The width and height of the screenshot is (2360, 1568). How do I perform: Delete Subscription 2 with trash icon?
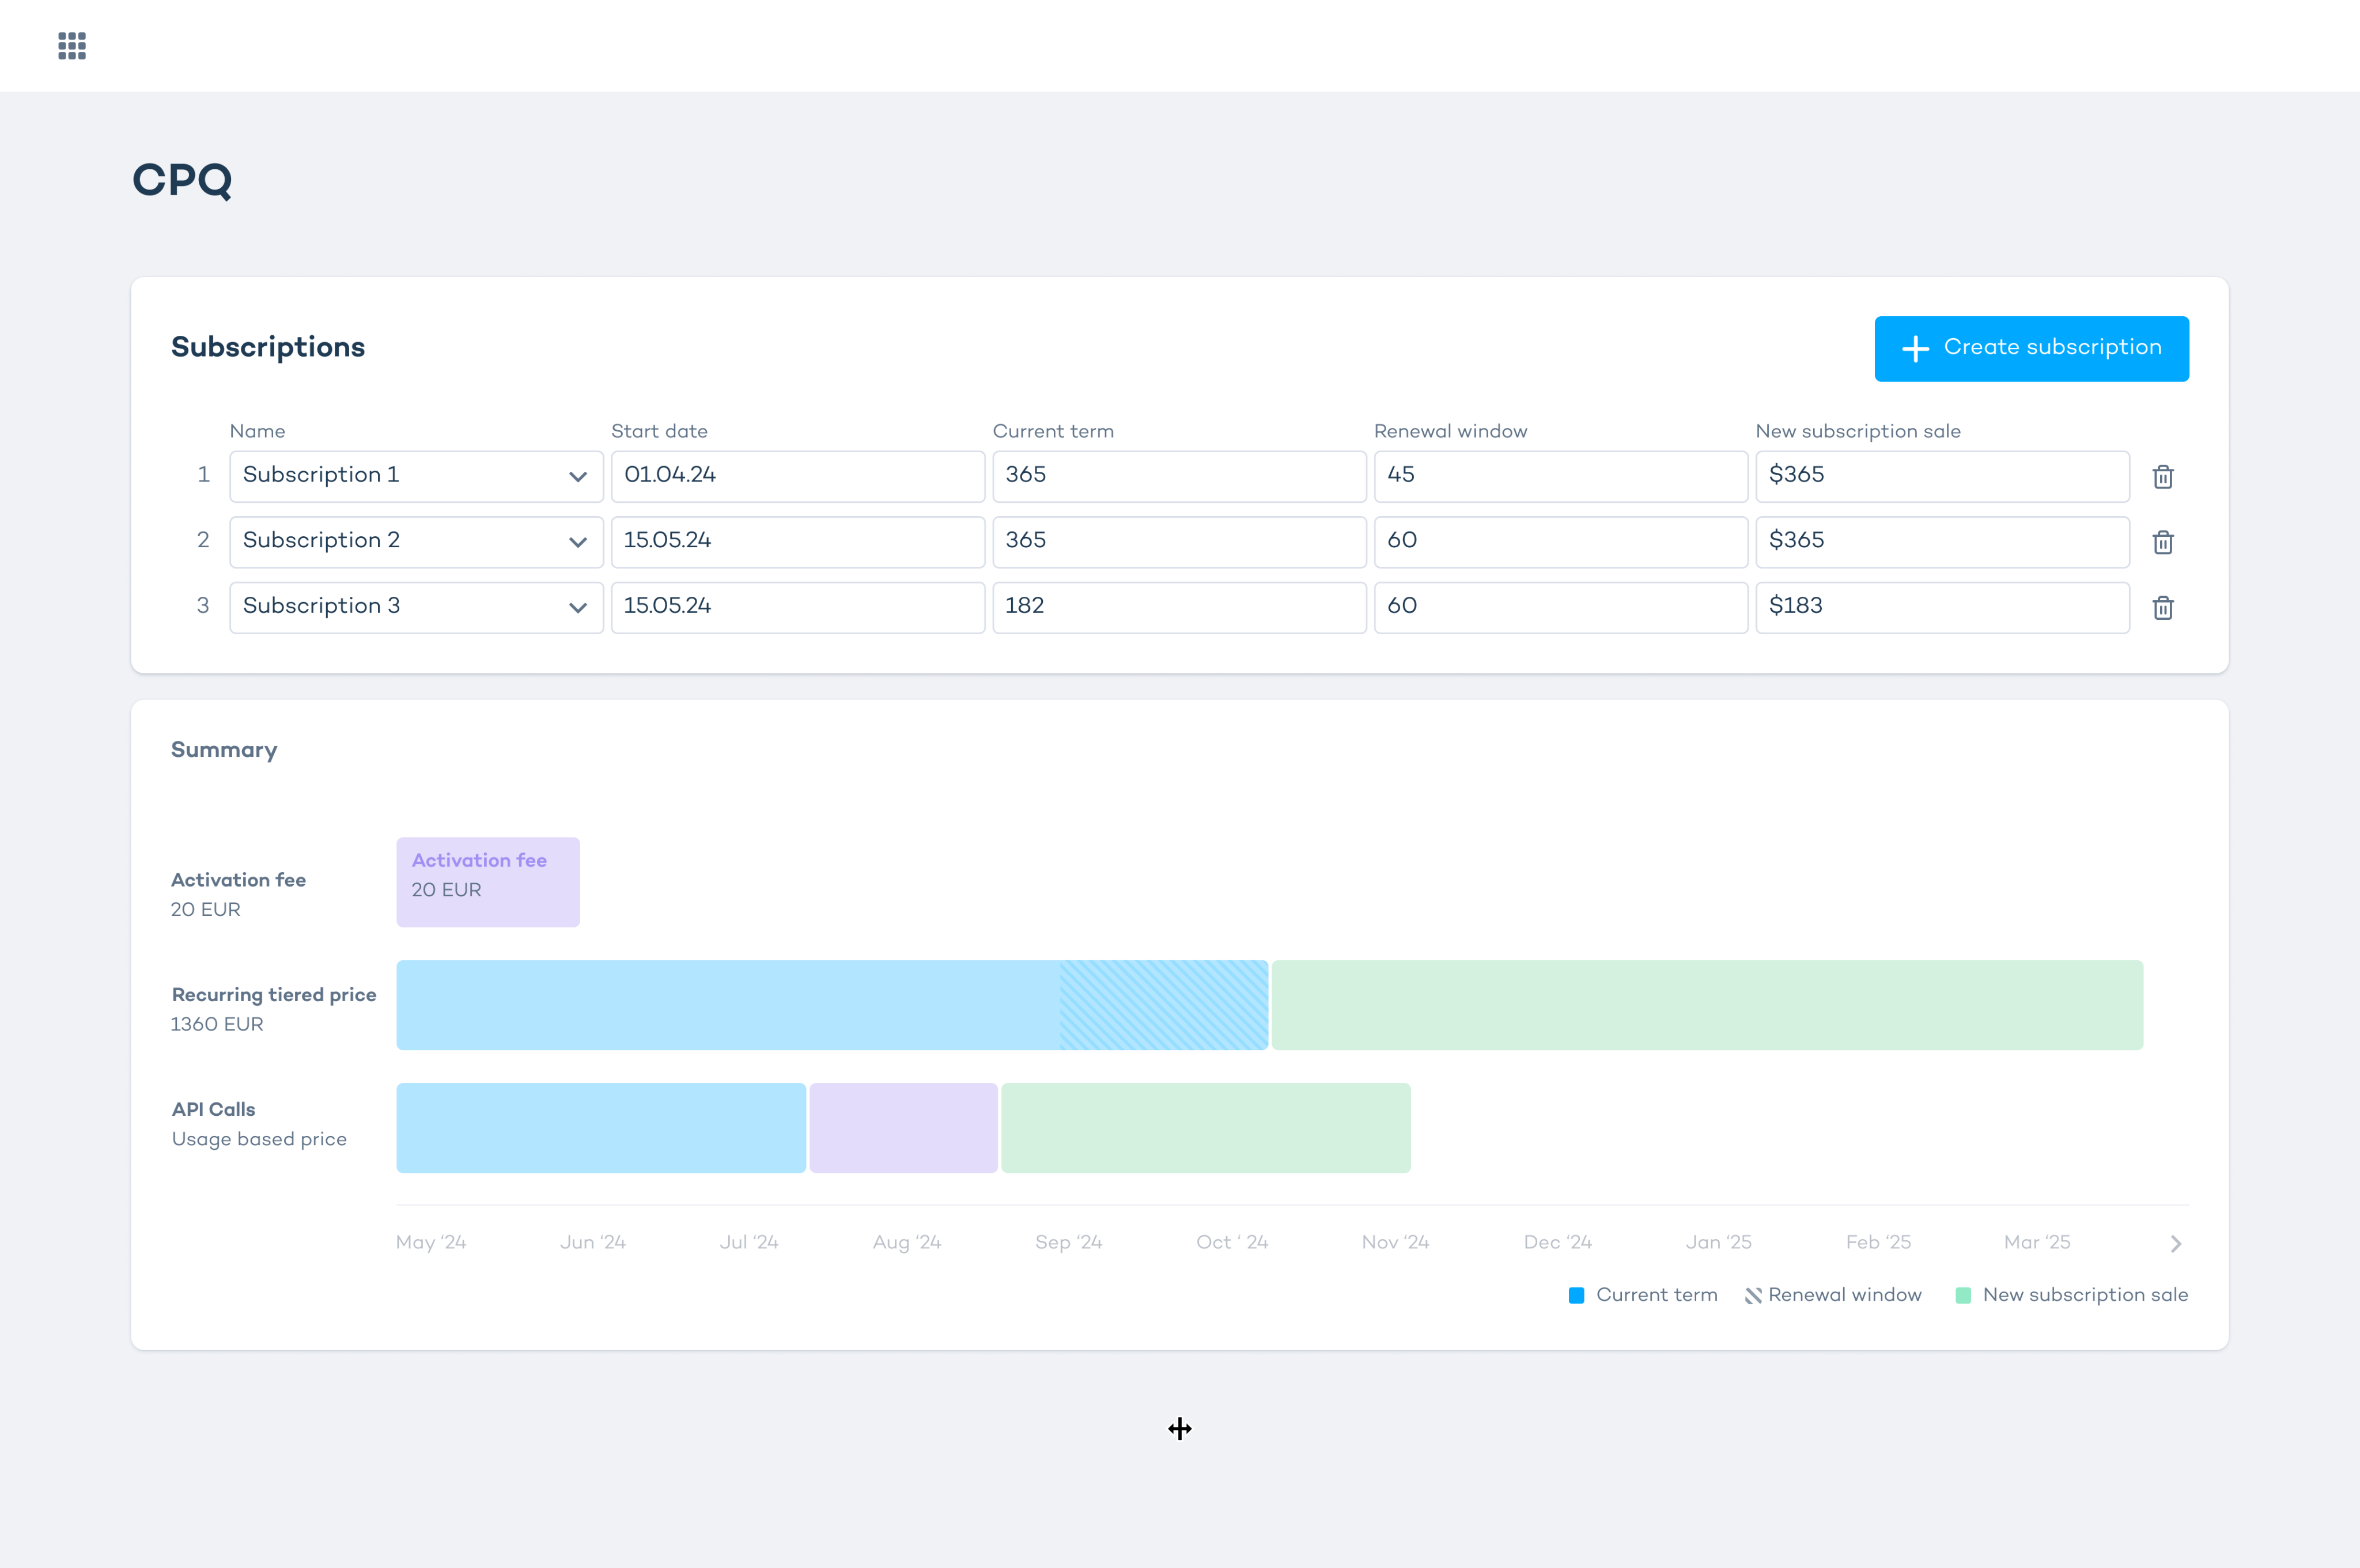[x=2162, y=542]
